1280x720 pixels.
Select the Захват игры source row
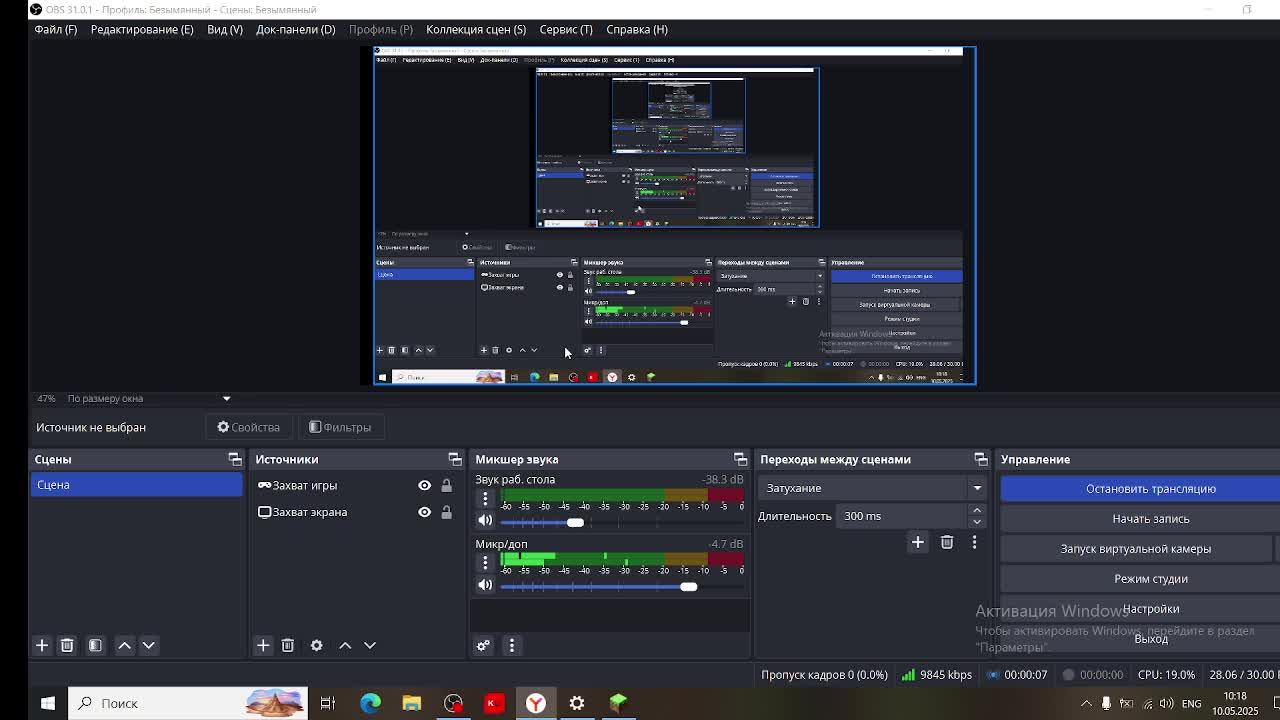355,485
